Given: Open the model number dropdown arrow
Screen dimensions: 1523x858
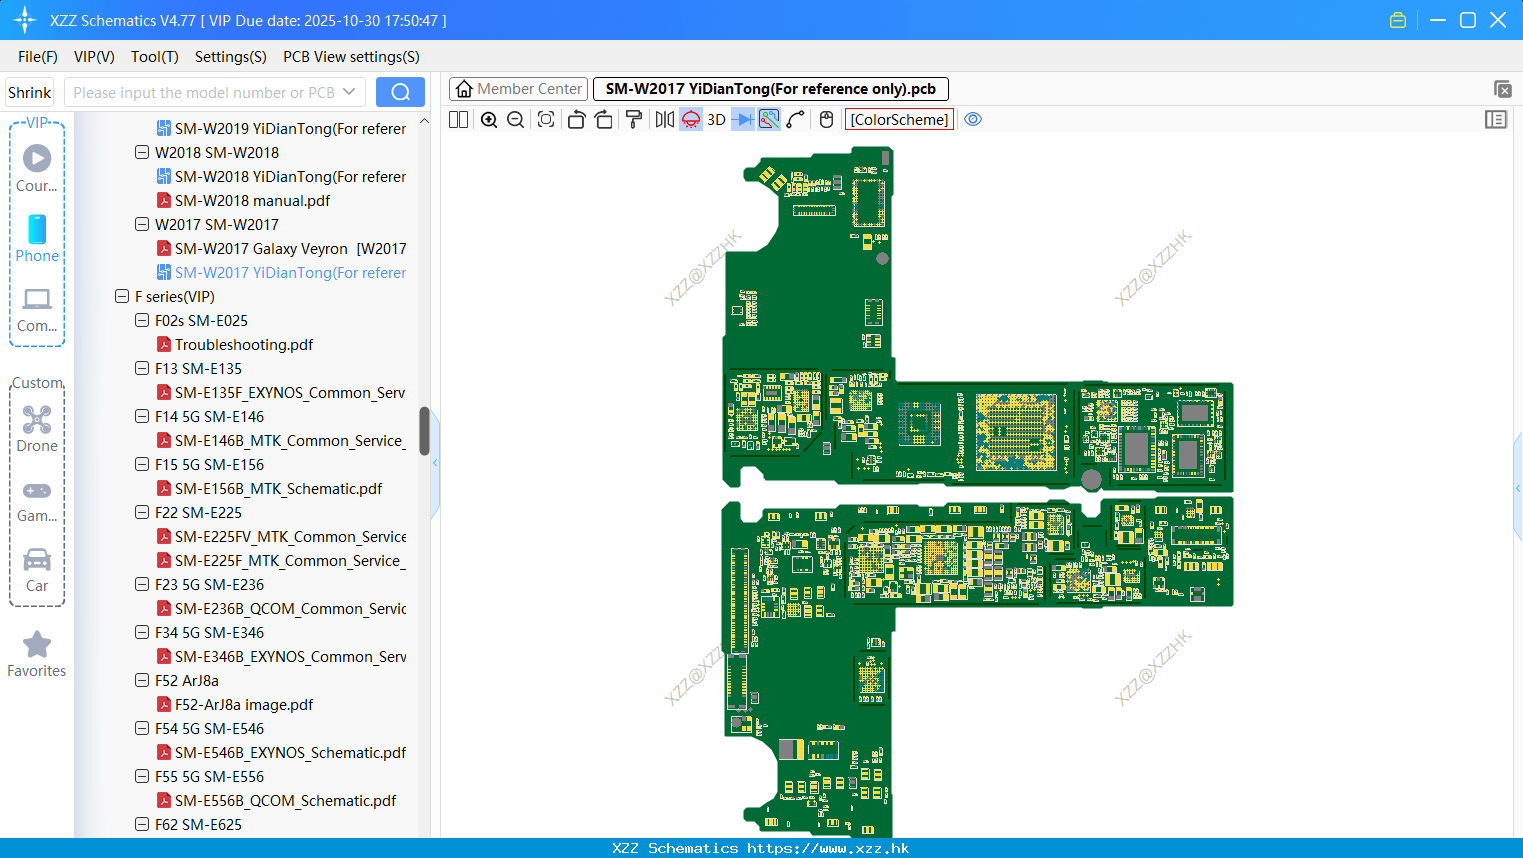Looking at the screenshot, I should pos(349,92).
